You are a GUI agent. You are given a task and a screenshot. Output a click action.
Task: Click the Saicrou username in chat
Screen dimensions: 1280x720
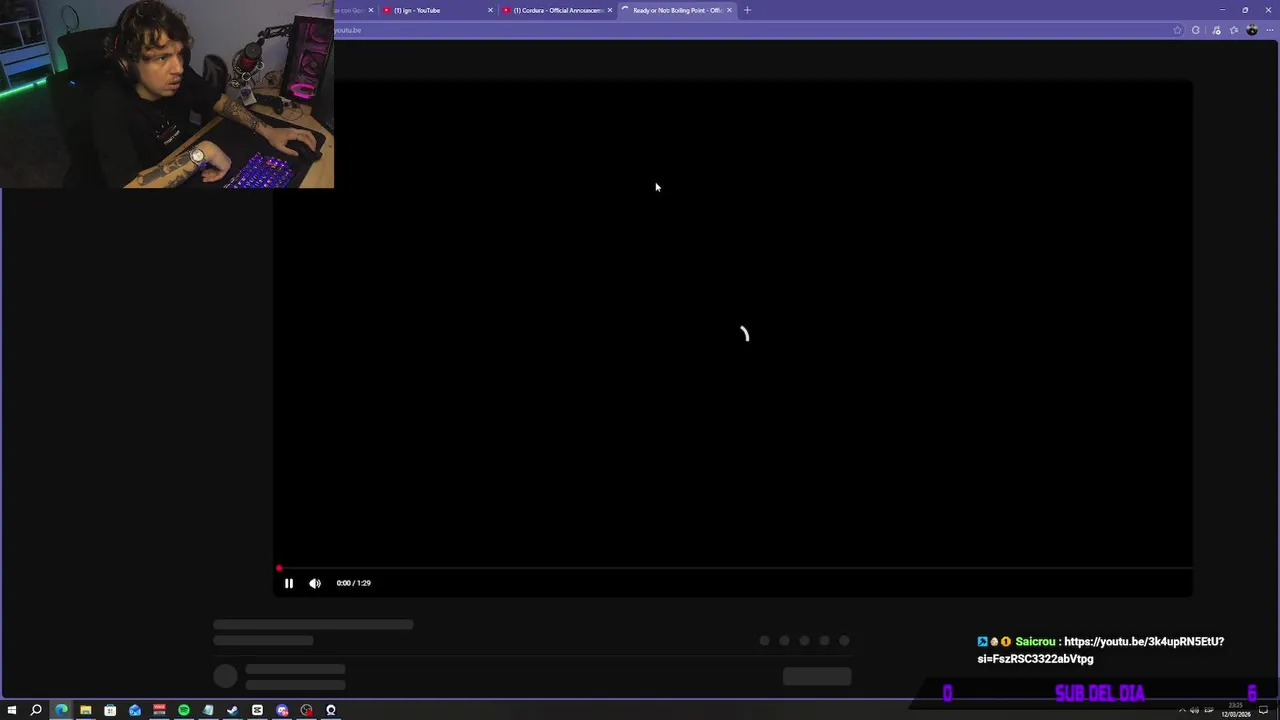coord(1035,642)
